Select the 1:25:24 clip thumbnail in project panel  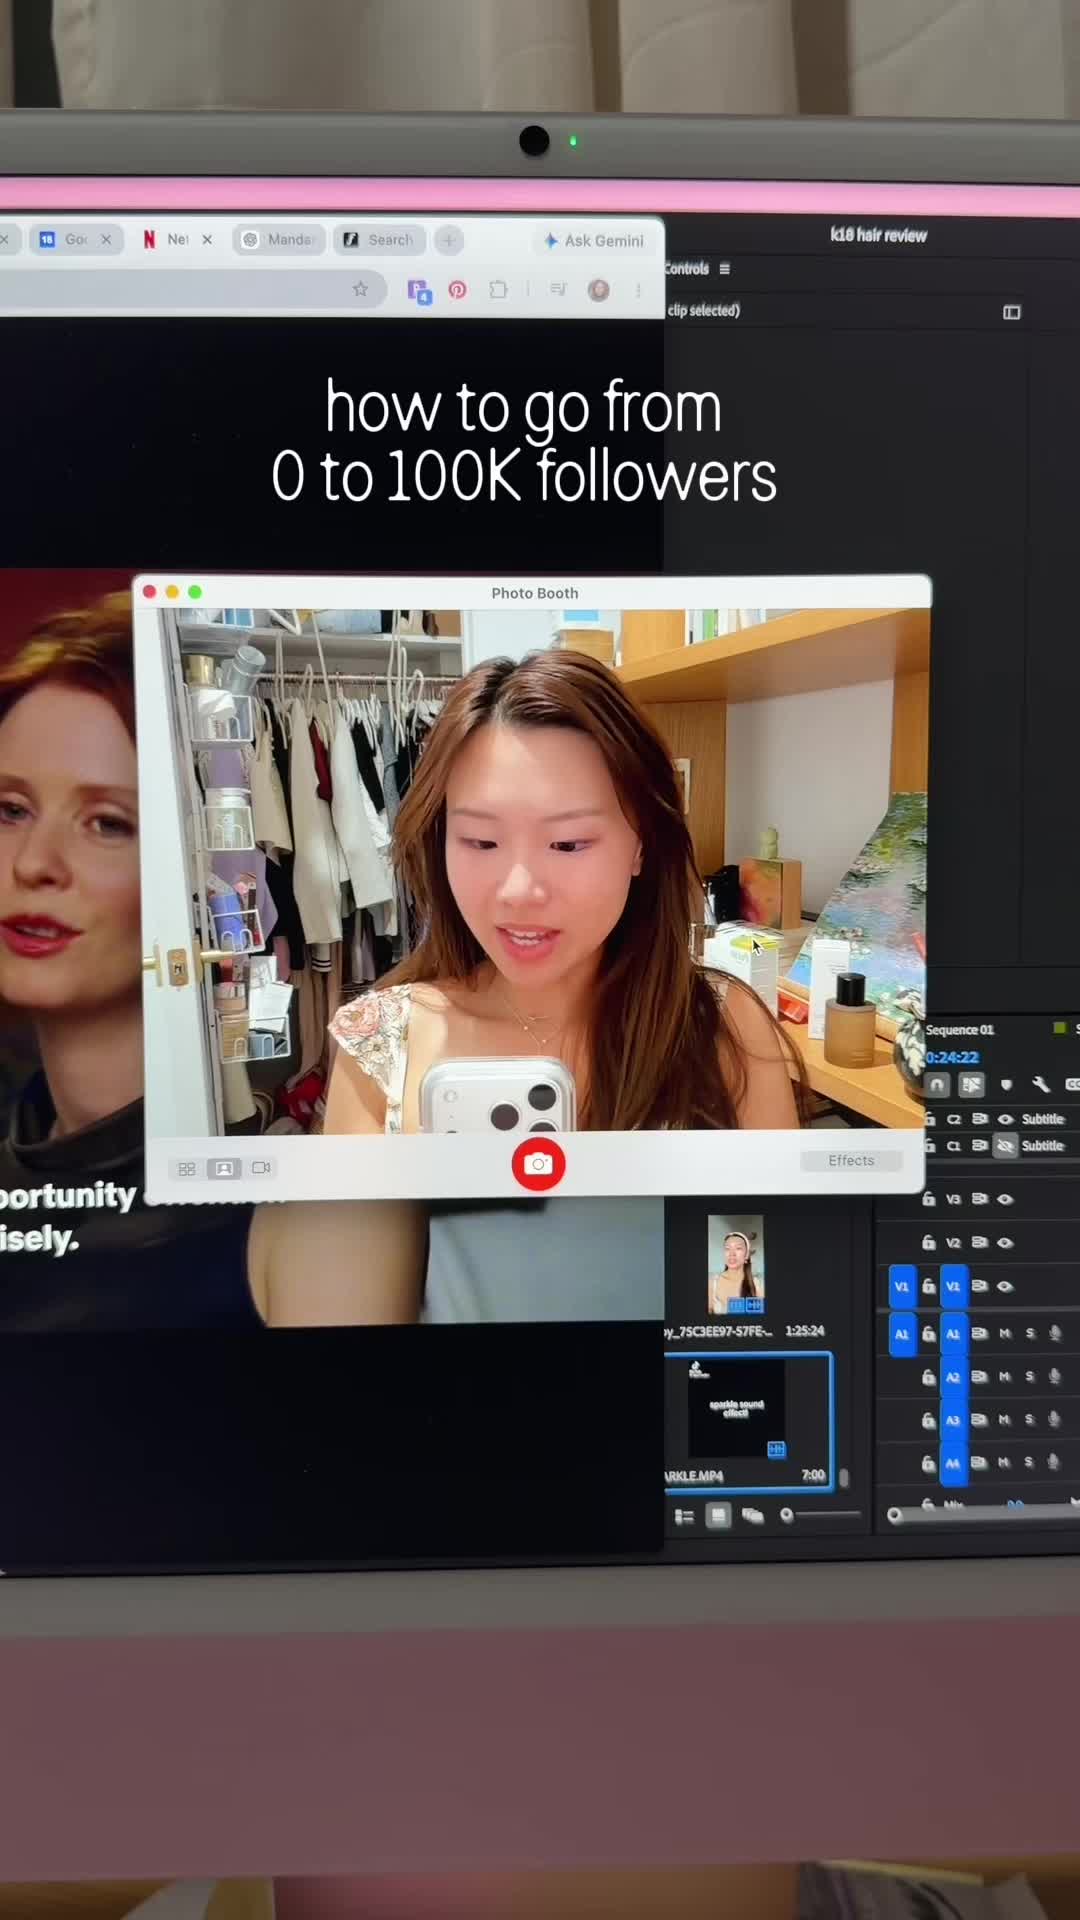click(736, 1264)
